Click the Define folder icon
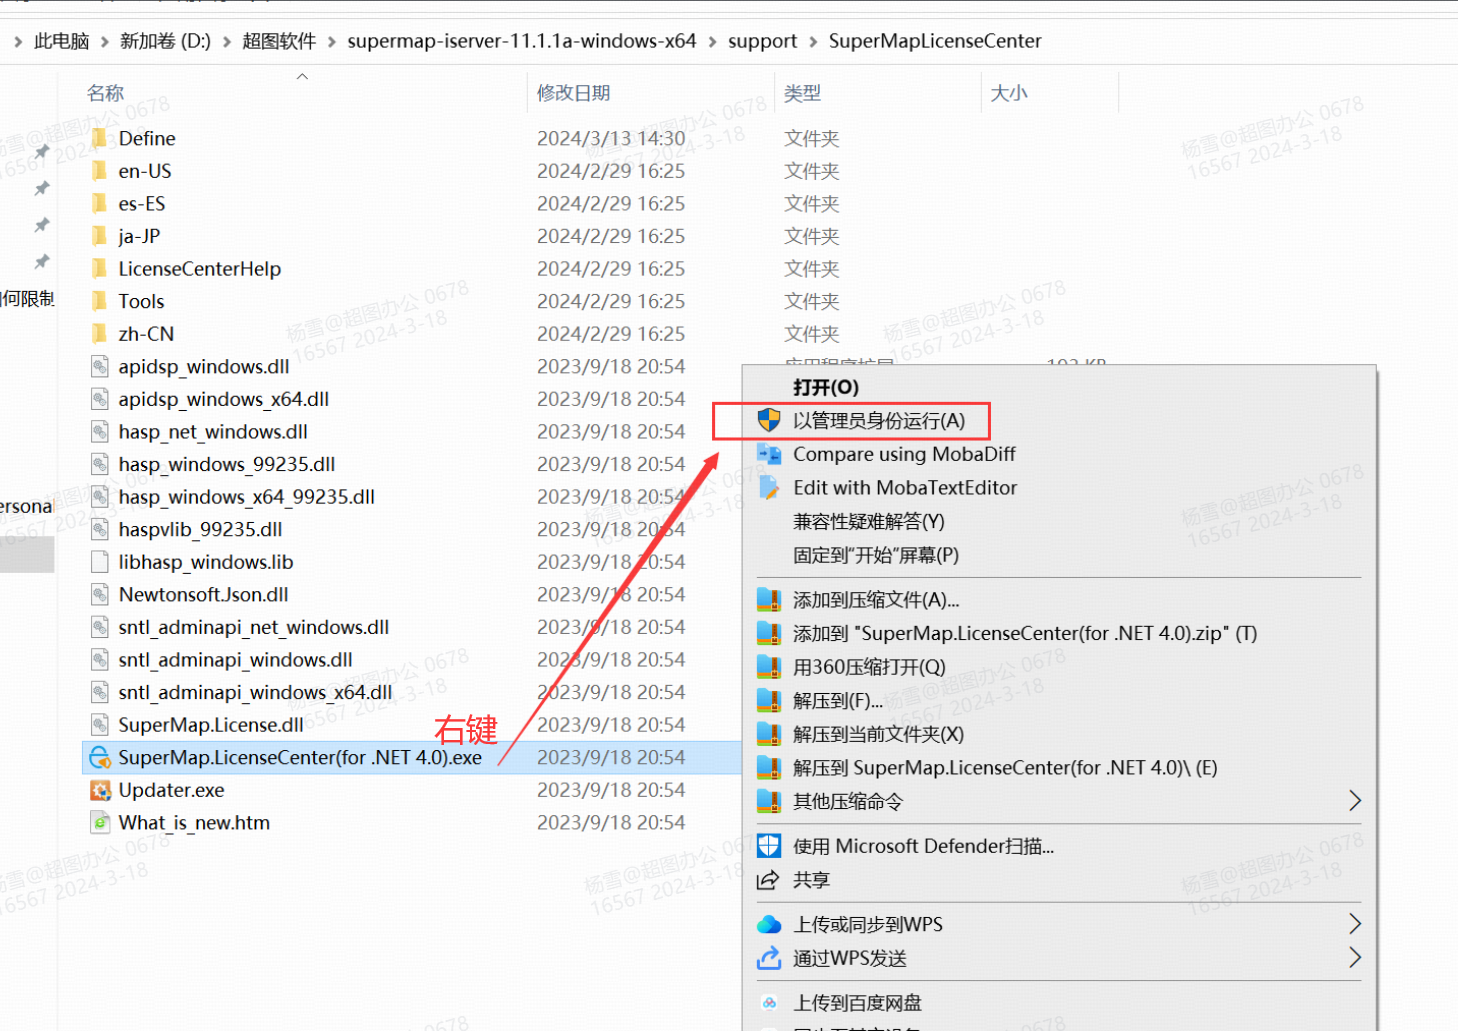Screen dimensions: 1458x1031 click(x=99, y=138)
